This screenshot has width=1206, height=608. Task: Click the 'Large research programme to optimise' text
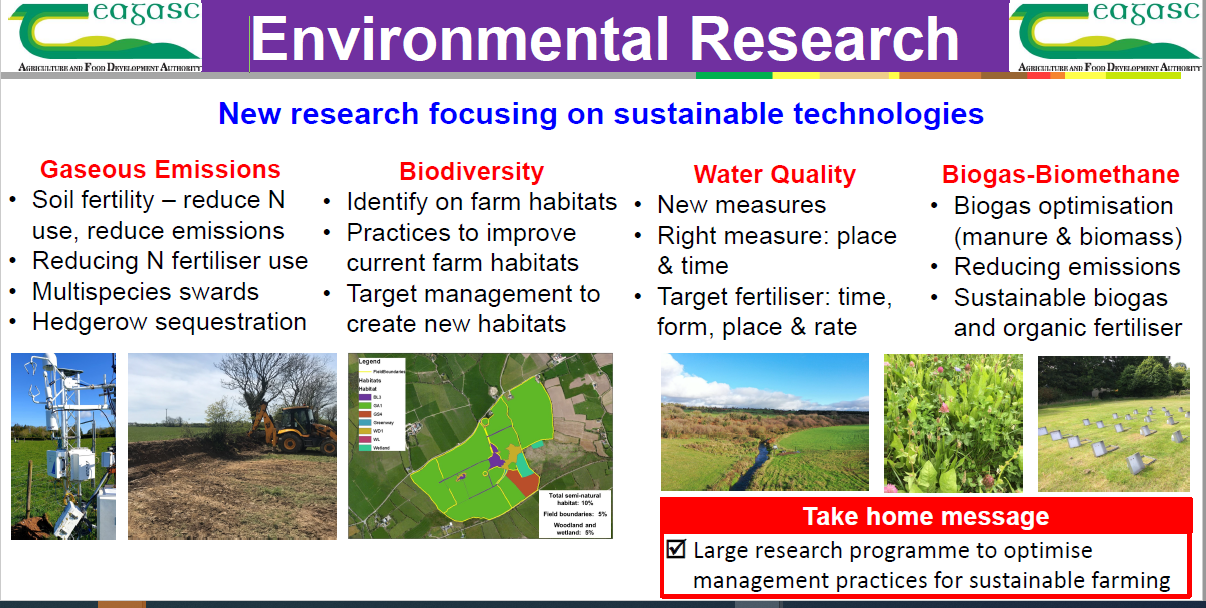pyautogui.click(x=893, y=550)
